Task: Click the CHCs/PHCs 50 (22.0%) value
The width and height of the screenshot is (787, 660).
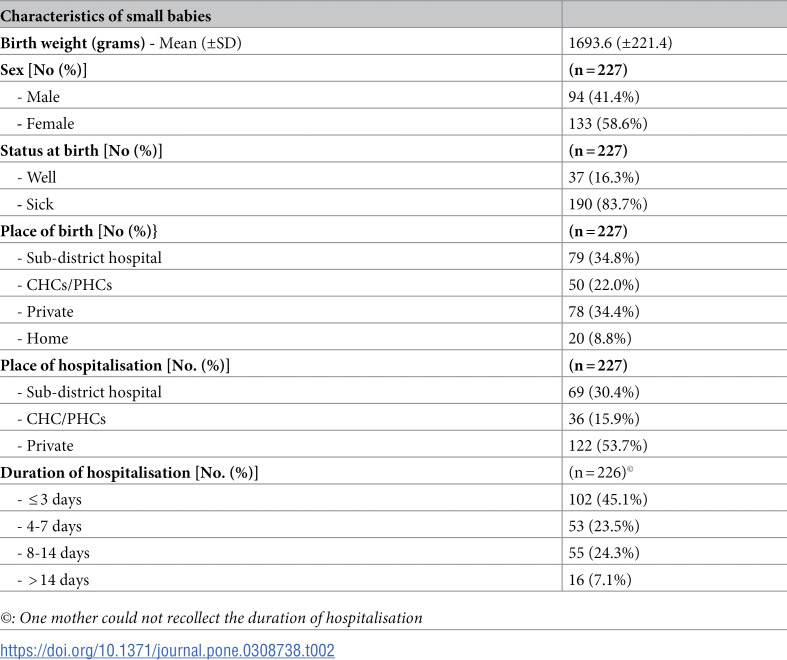Action: pos(604,285)
